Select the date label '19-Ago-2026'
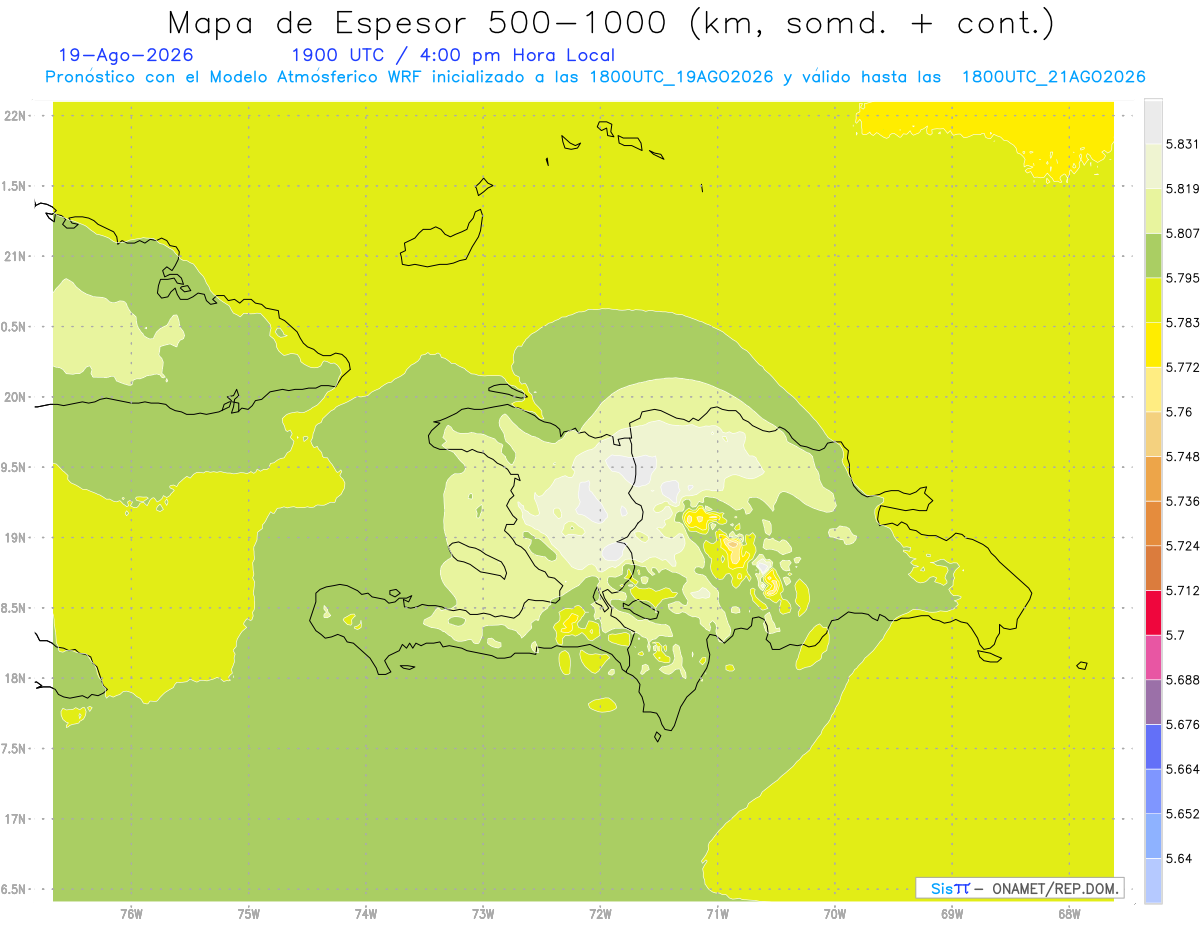Screen dimensions: 1200x927 coord(126,55)
